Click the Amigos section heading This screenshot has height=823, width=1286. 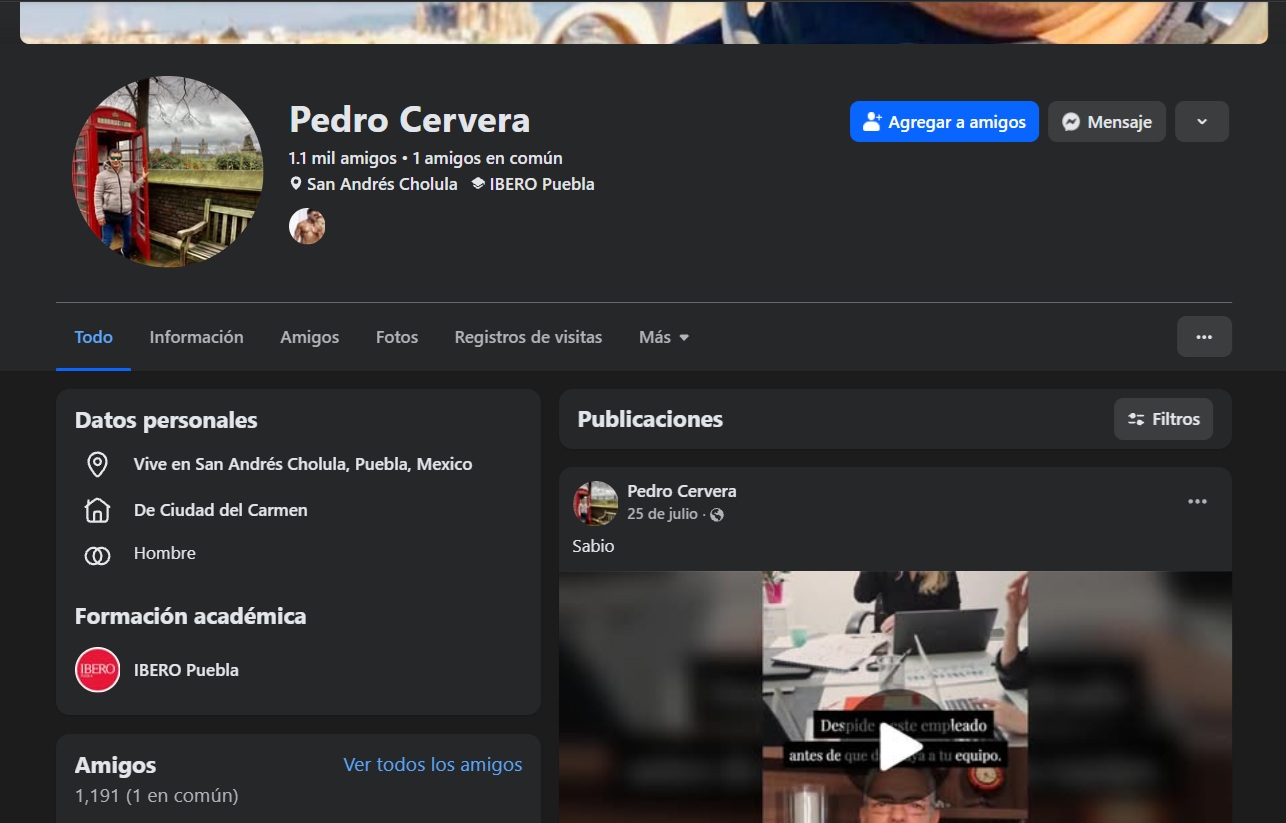pos(116,765)
